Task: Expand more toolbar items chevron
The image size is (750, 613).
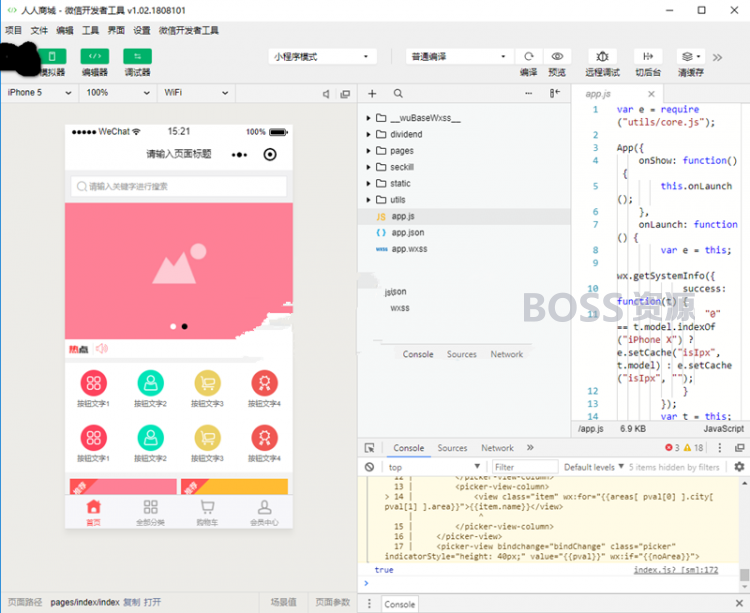Action: point(717,57)
